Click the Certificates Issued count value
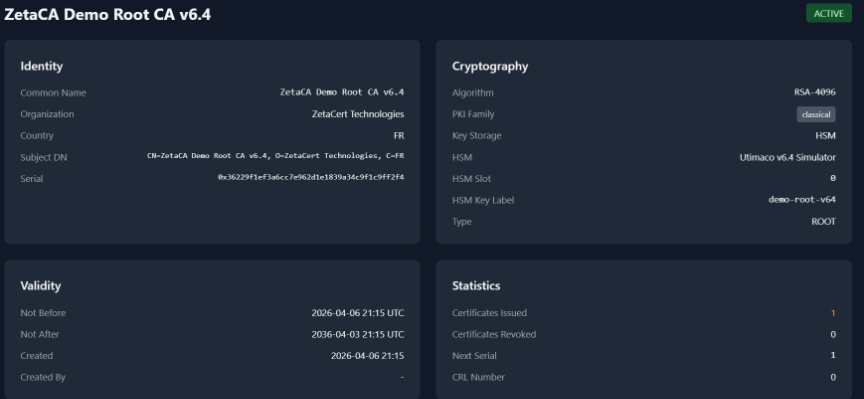Viewport: 864px width, 399px height. pyautogui.click(x=833, y=313)
